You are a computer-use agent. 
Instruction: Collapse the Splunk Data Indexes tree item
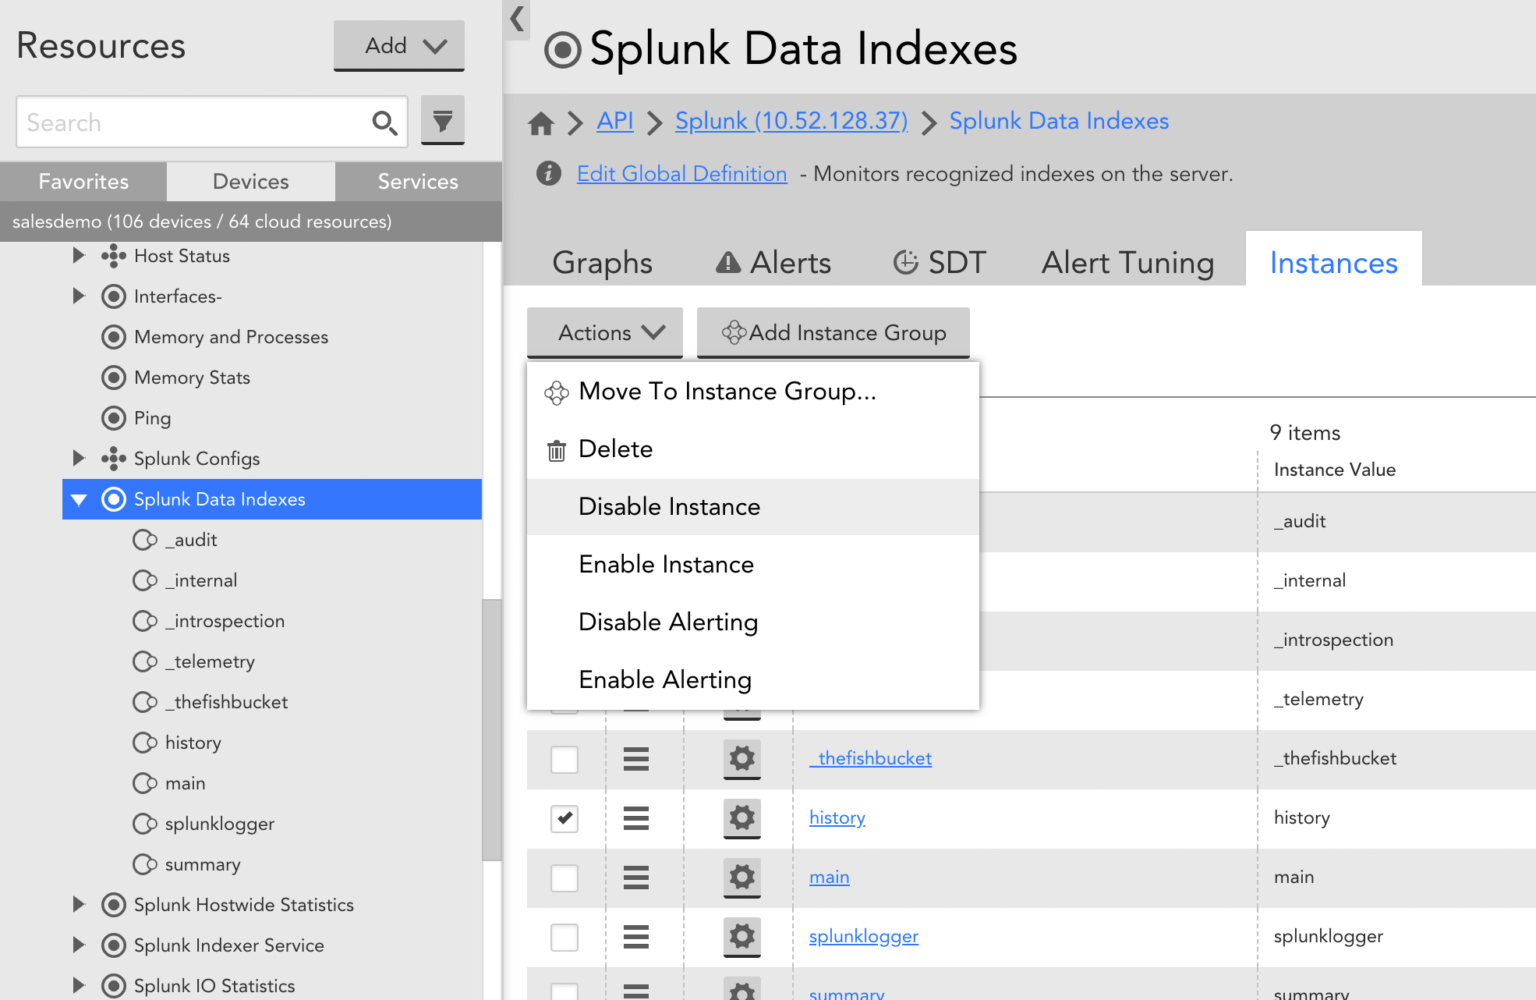[79, 499]
